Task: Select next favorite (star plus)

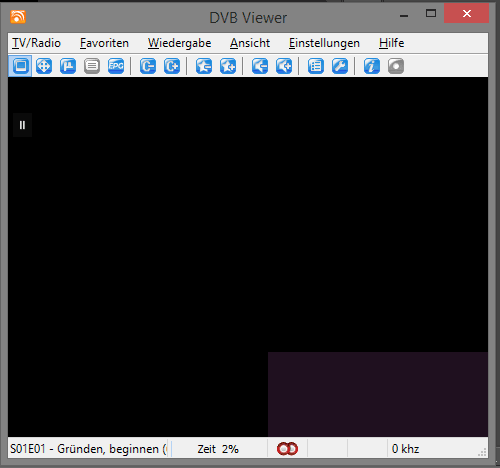Action: (x=228, y=66)
